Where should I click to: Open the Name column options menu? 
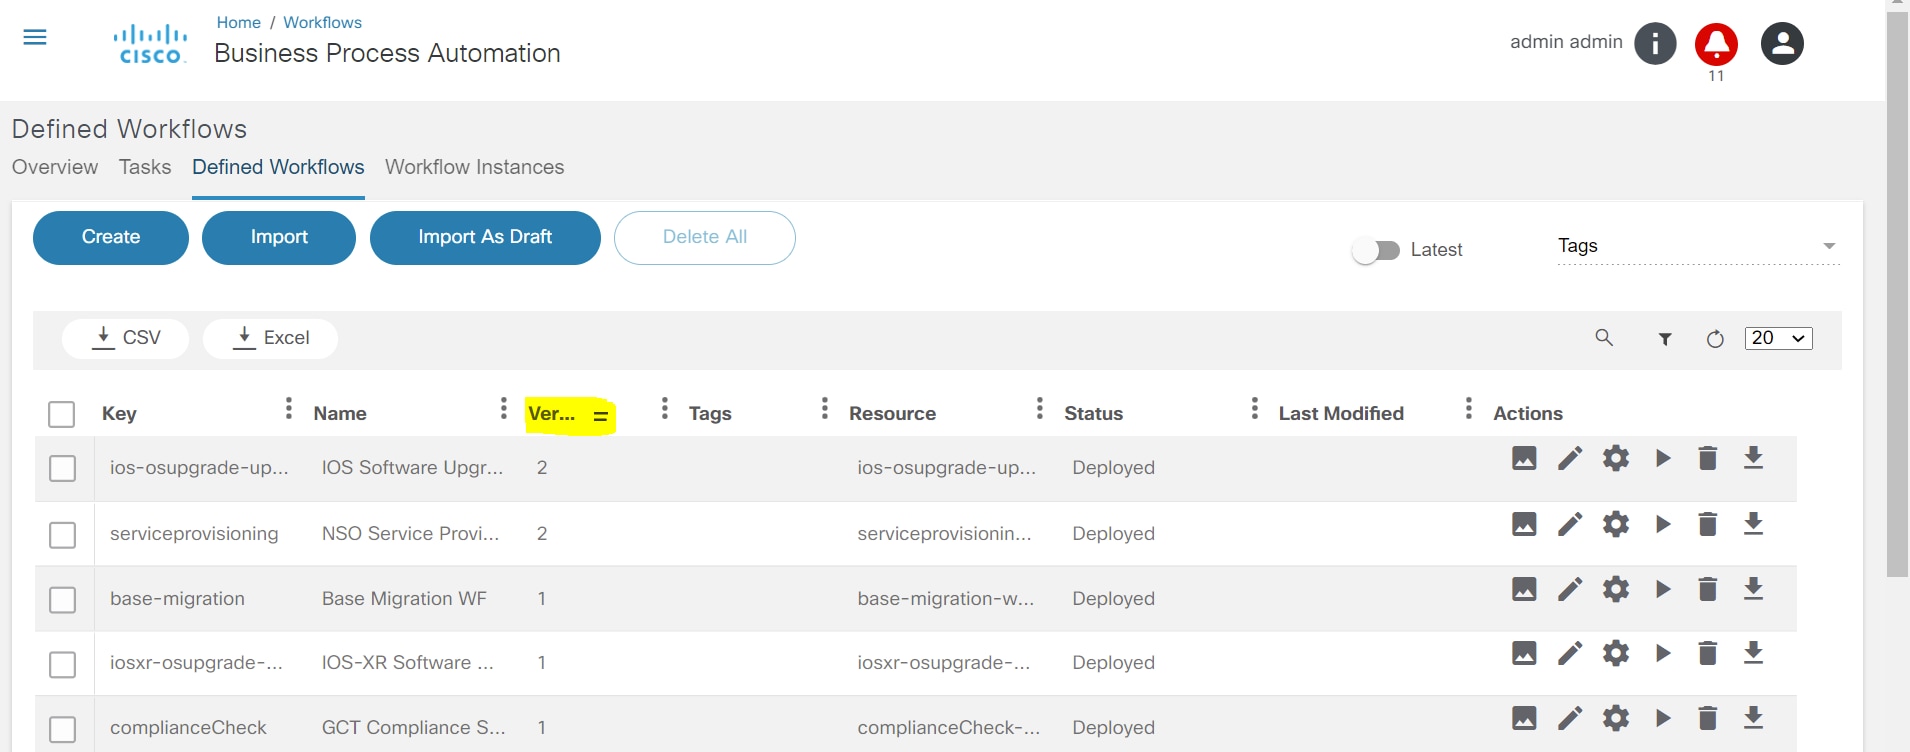coord(503,408)
